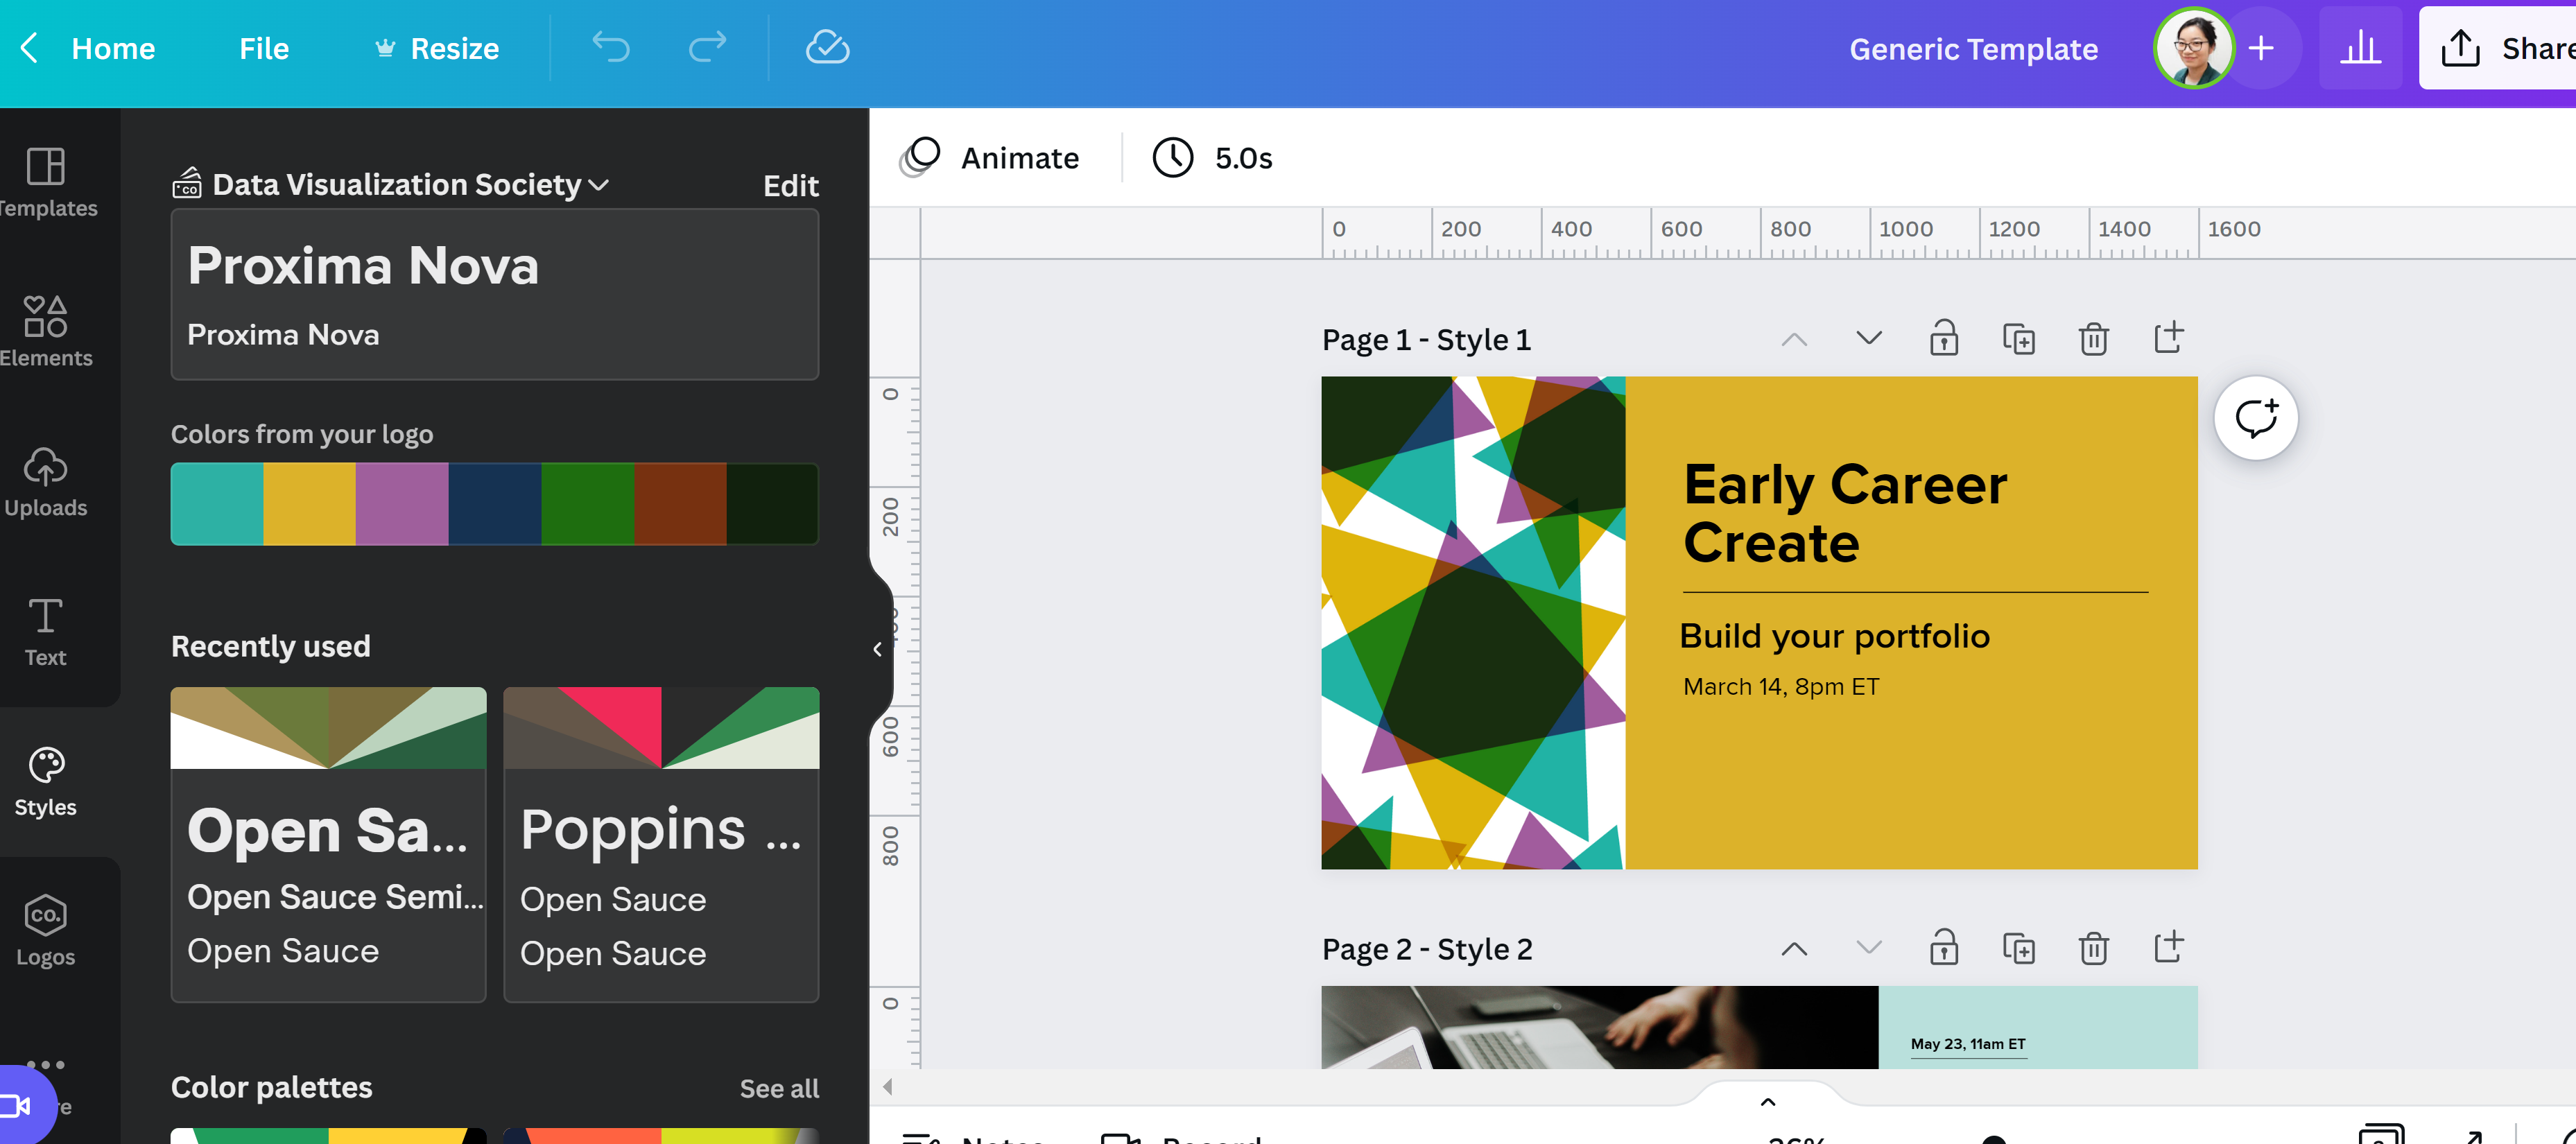Pick the purple swatch from logo colors

402,504
